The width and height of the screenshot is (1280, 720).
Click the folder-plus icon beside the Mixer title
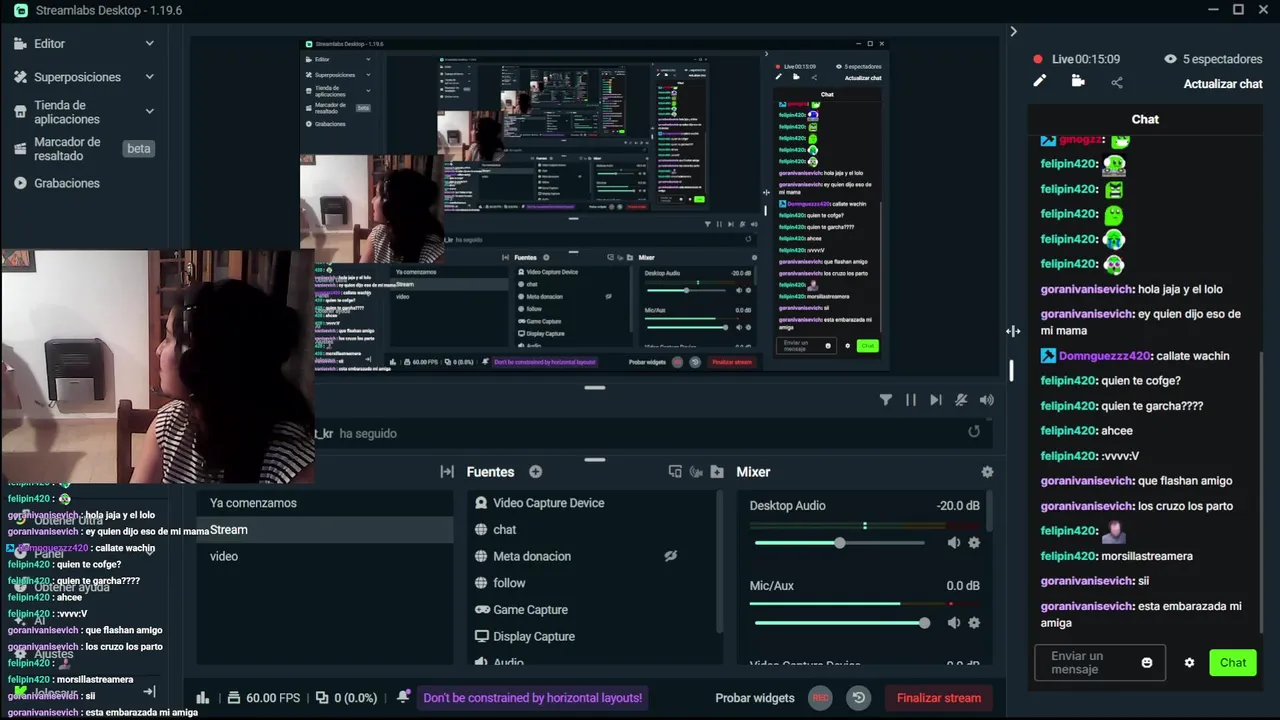click(x=717, y=472)
